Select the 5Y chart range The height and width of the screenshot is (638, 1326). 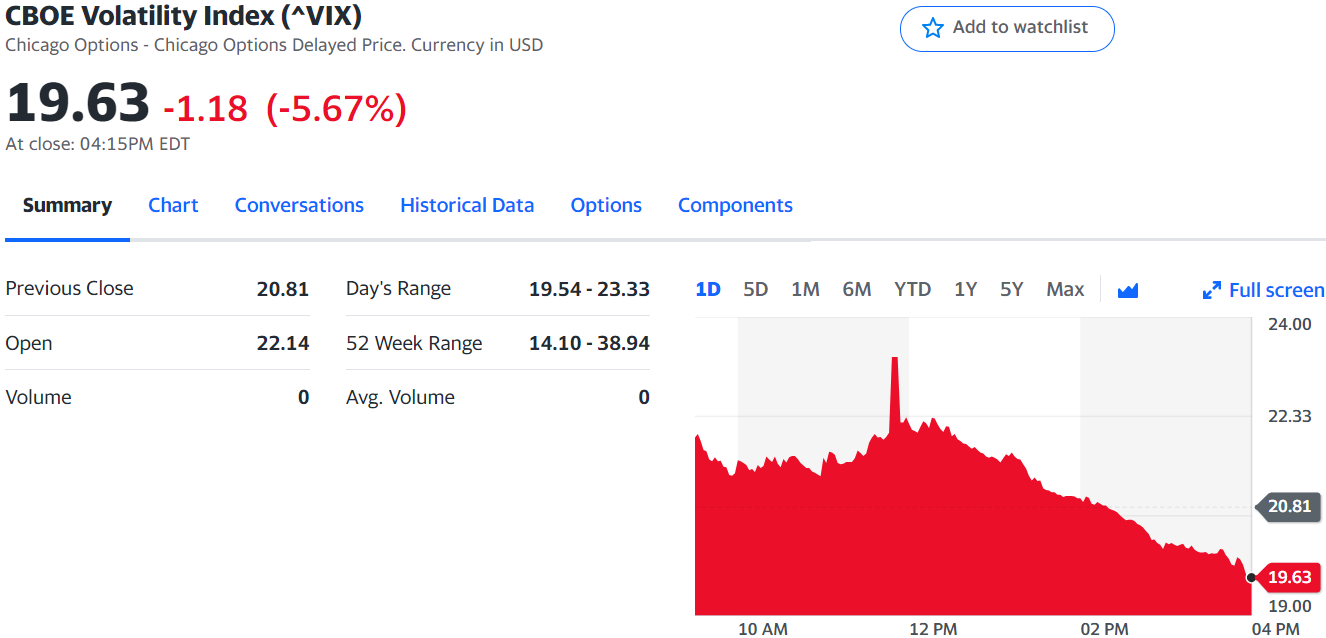[x=1012, y=289]
